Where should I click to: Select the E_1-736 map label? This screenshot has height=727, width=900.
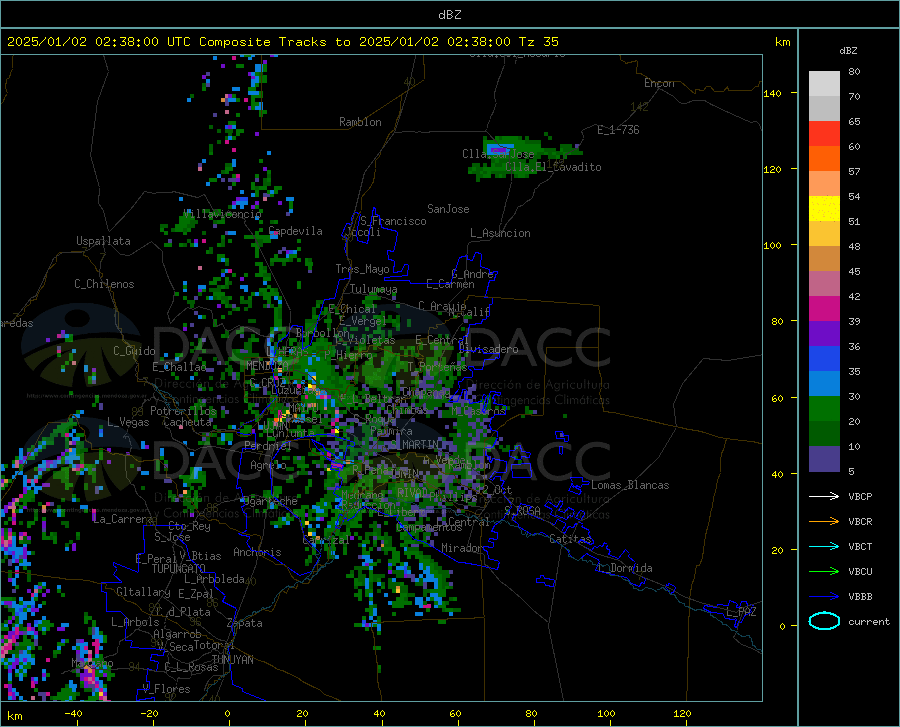[618, 130]
